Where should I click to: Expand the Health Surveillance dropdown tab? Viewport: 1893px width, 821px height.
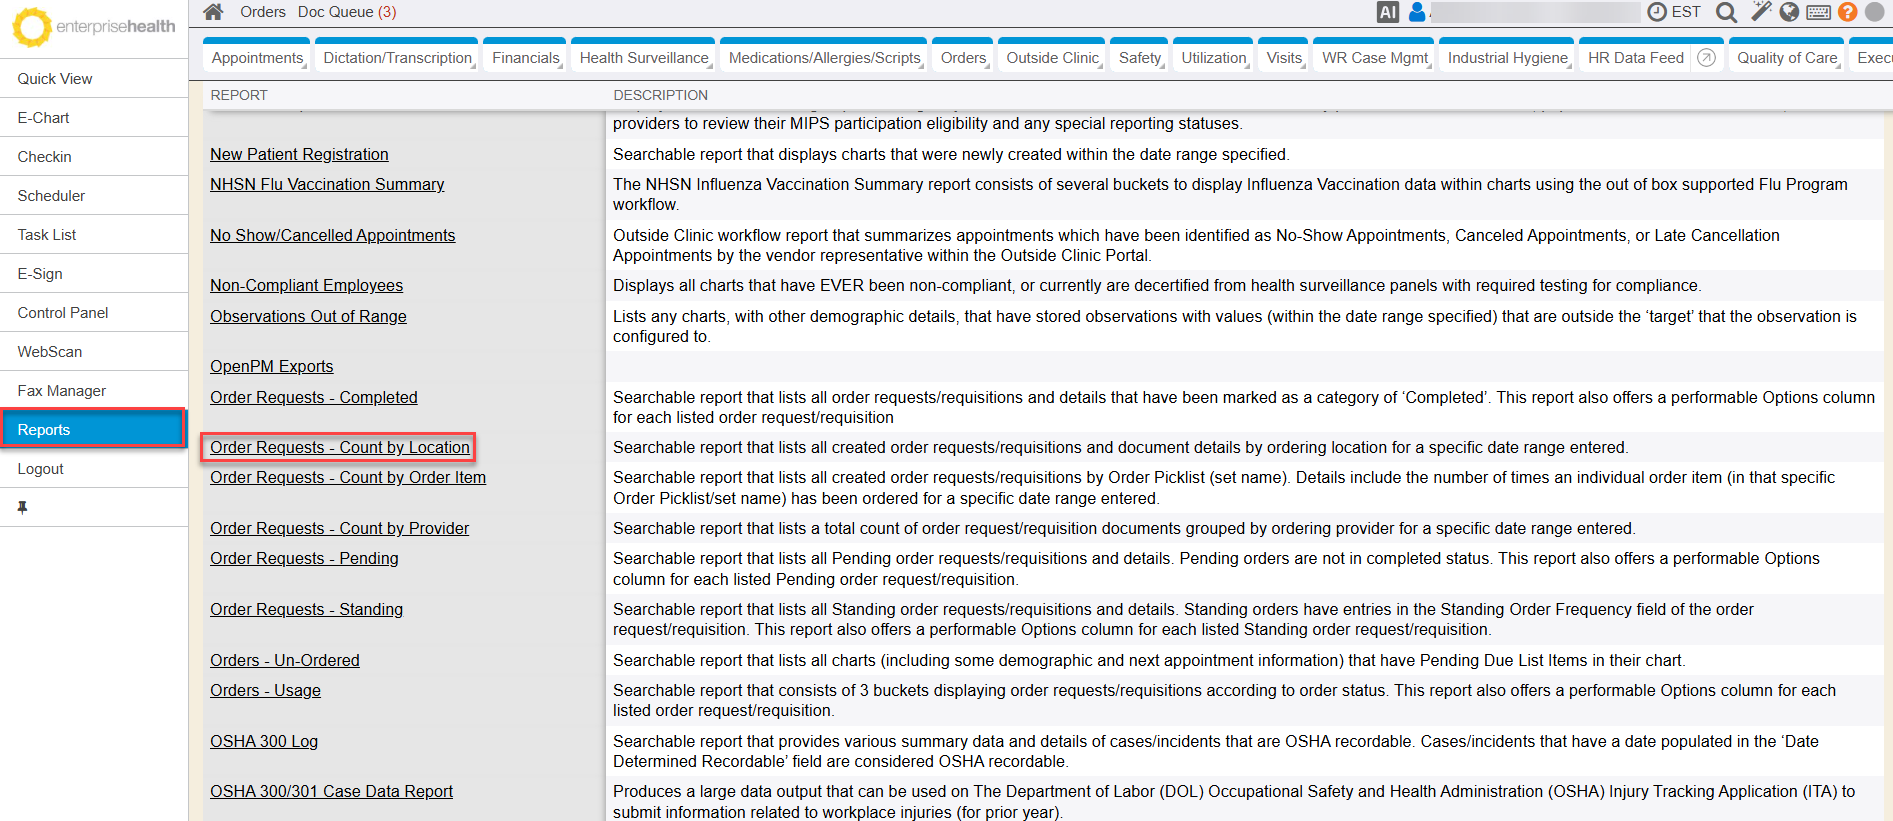645,58
